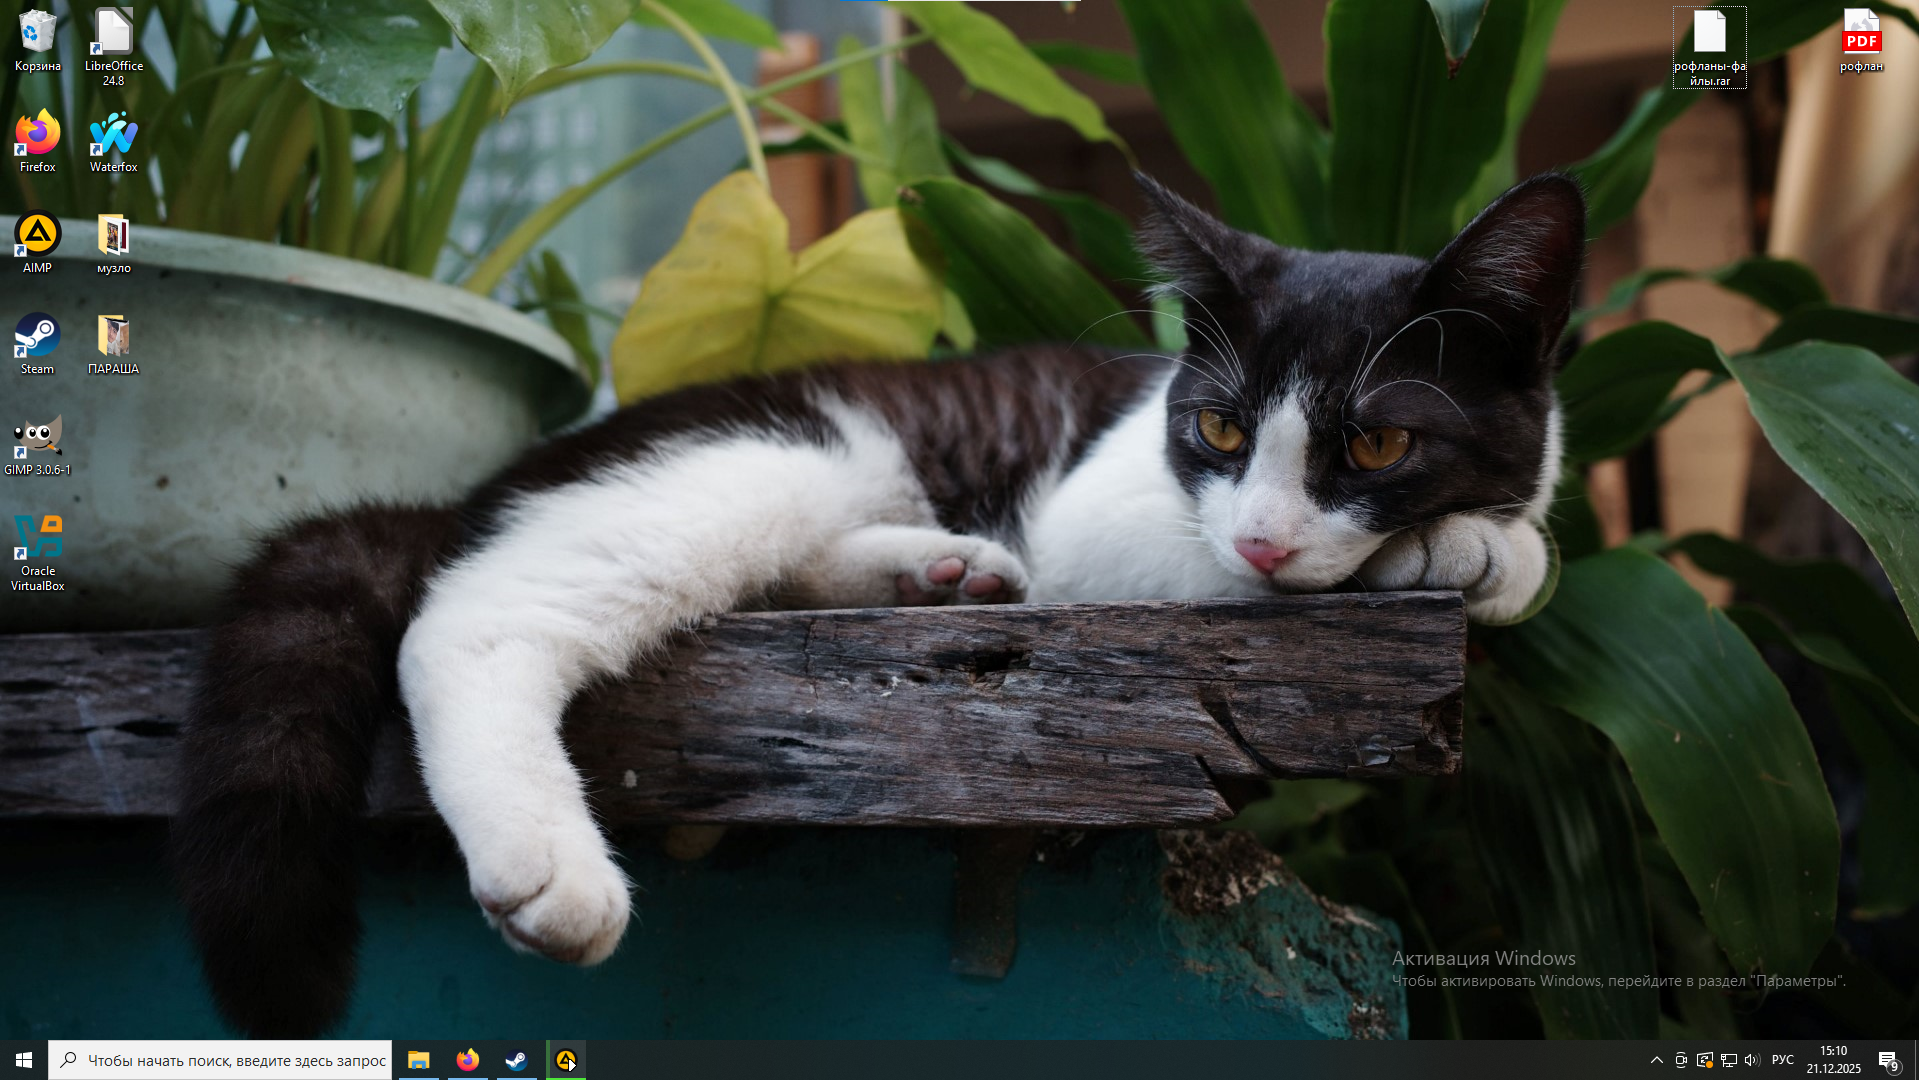Image resolution: width=1919 pixels, height=1080 pixels.
Task: Switch input language via РУС indicator
Action: pyautogui.click(x=1783, y=1060)
